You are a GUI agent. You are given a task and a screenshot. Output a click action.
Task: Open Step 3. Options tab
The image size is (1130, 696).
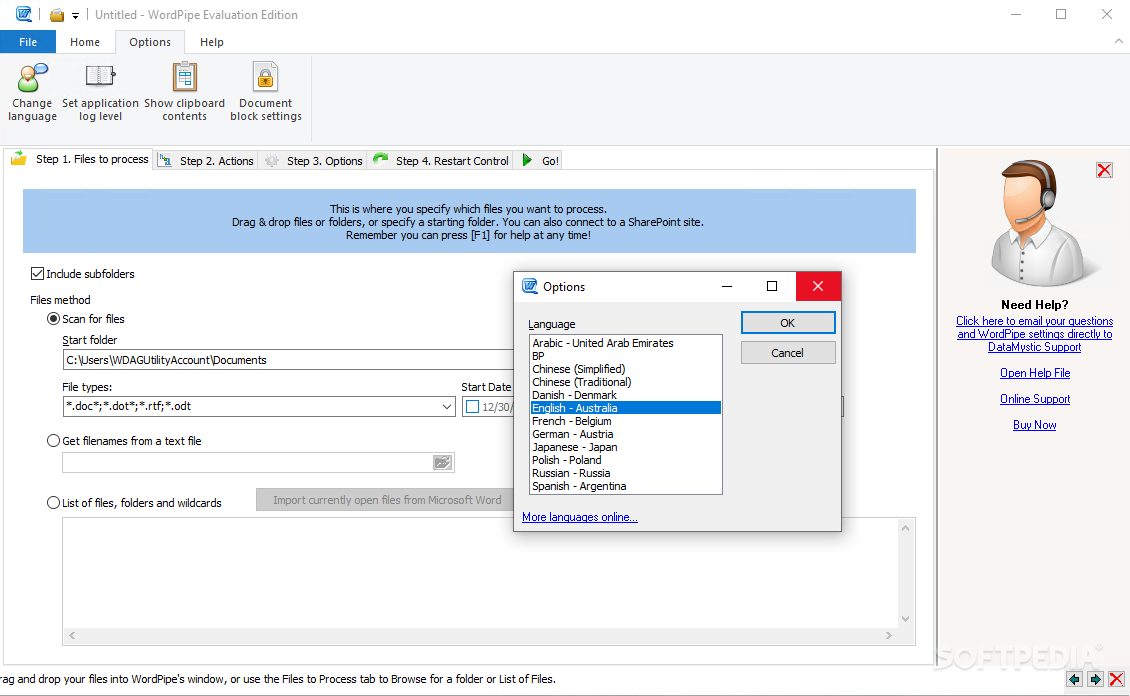313,161
